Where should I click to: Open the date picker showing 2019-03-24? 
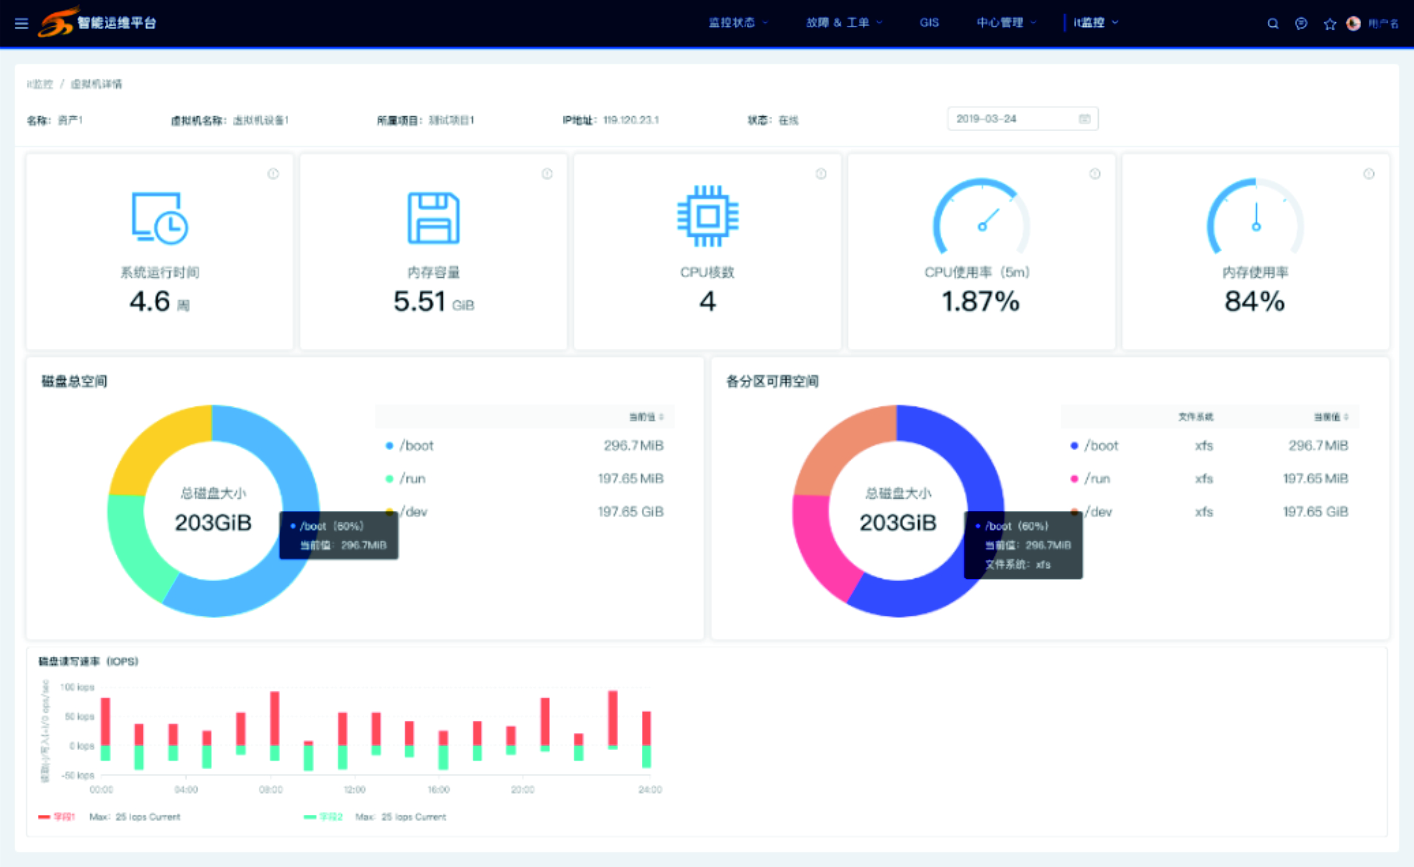click(1022, 119)
